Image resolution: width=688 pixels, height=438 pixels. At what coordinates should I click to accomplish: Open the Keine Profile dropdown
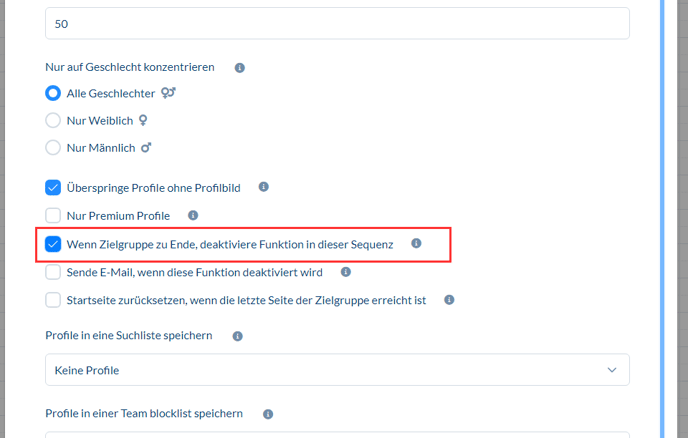click(337, 370)
